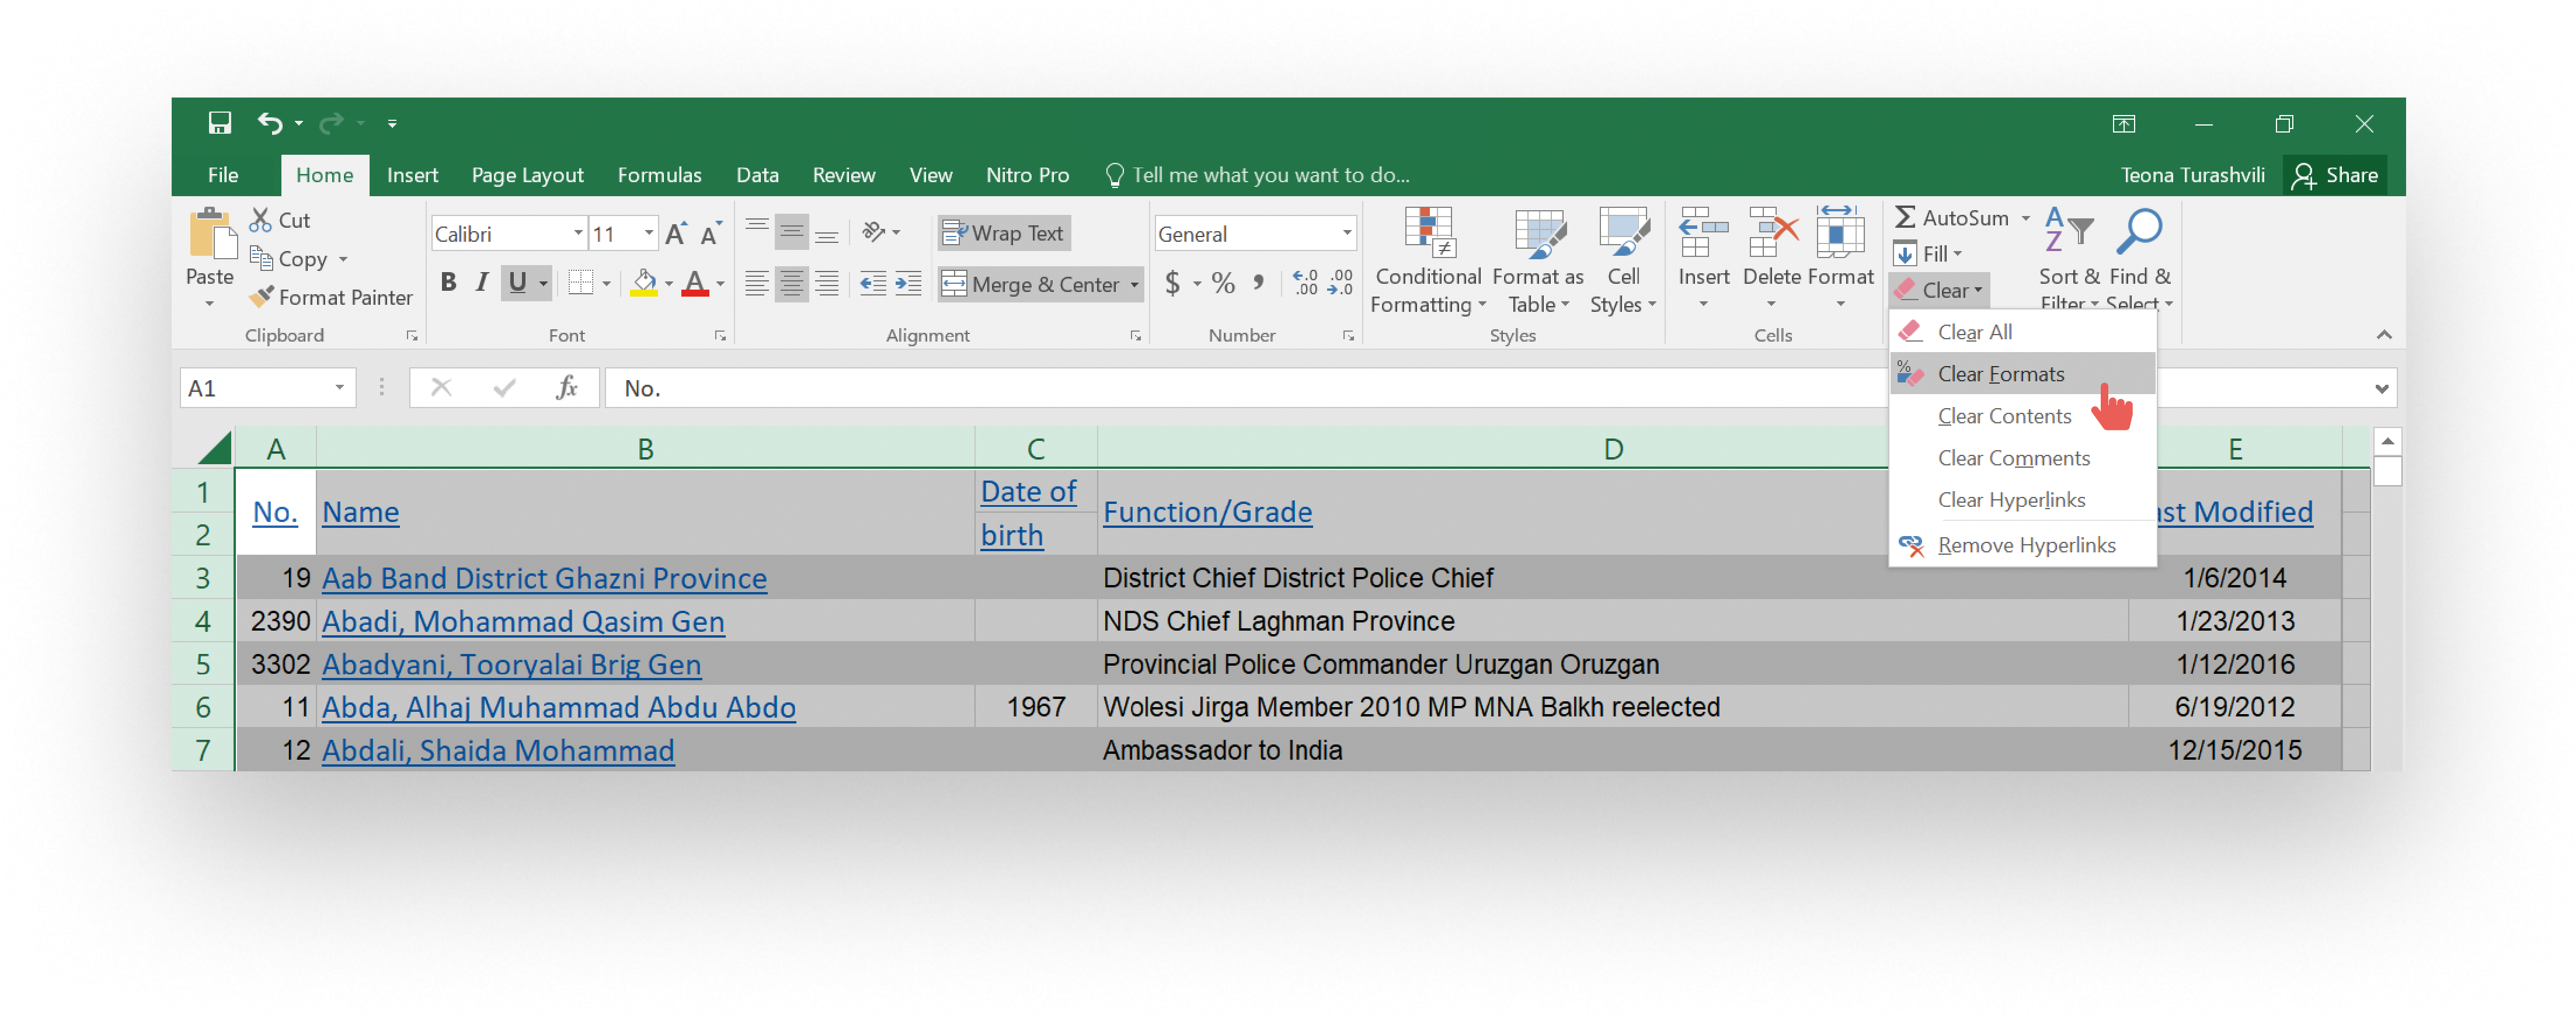Click Decrease Indent icon

pyautogui.click(x=873, y=284)
